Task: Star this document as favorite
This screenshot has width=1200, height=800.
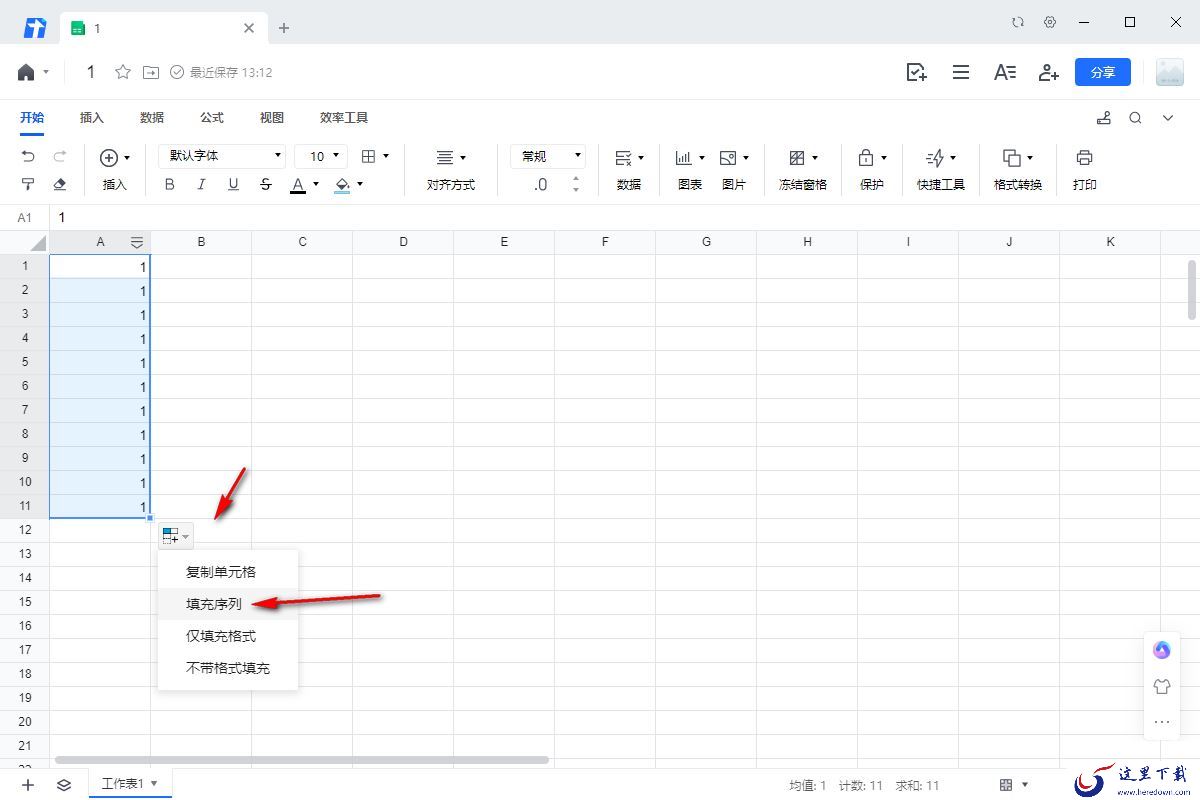Action: click(123, 72)
